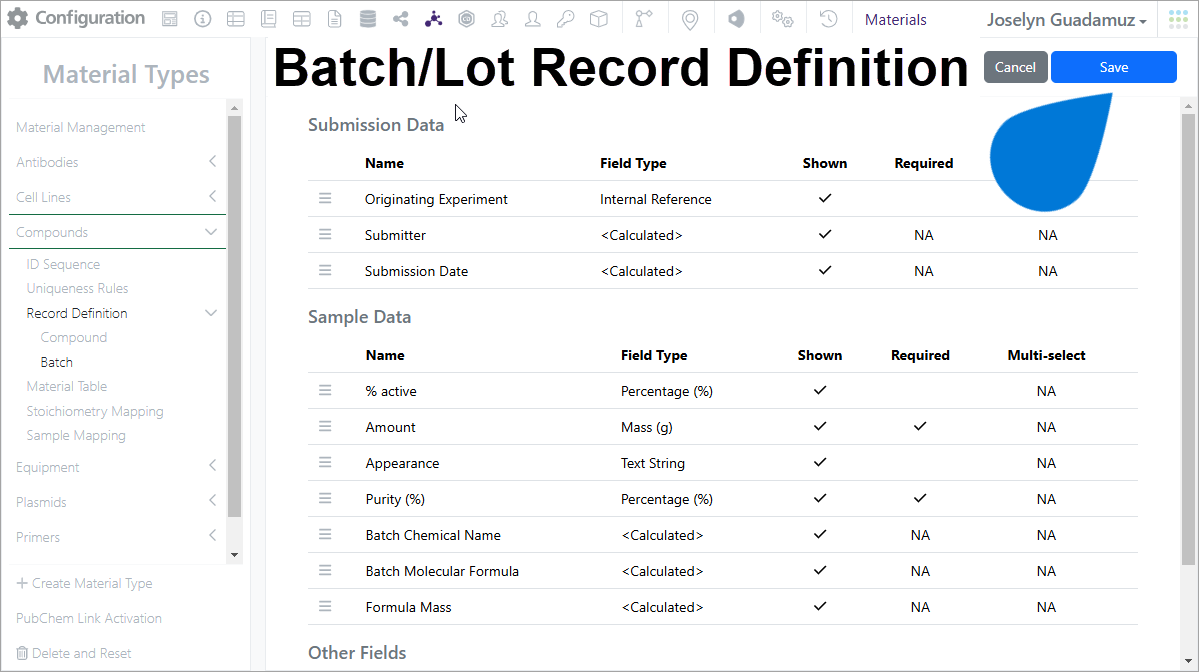Viewport: 1199px width, 672px height.
Task: Click Create Material Type link
Action: click(x=85, y=583)
